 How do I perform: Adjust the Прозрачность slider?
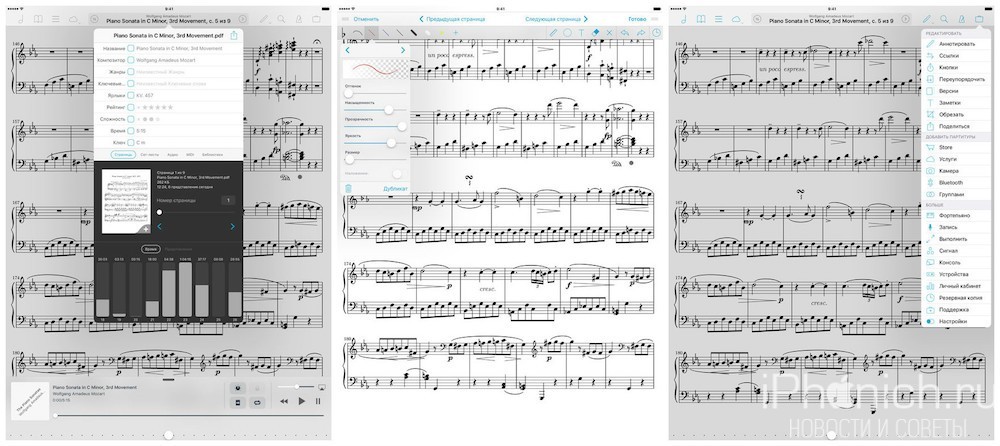[376, 126]
